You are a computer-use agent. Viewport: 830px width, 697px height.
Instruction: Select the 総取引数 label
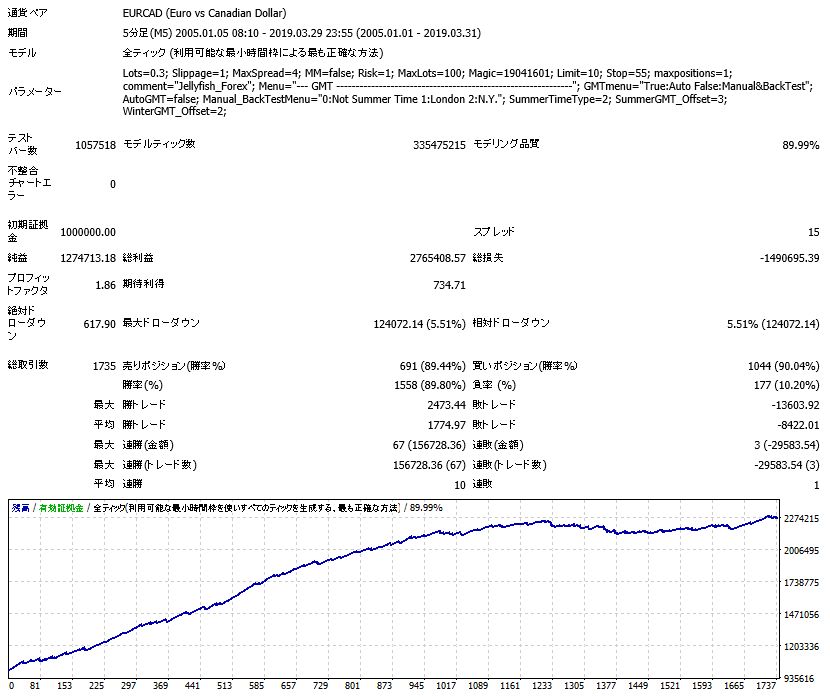tap(28, 365)
